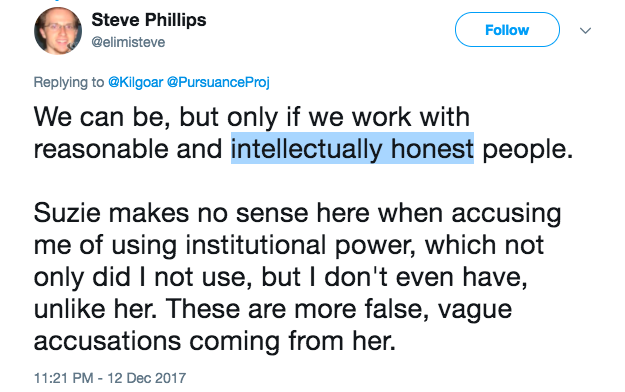Click the highlighted 'intellectually honest' text
Viewport: 625px width, 392px height.
tap(352, 148)
